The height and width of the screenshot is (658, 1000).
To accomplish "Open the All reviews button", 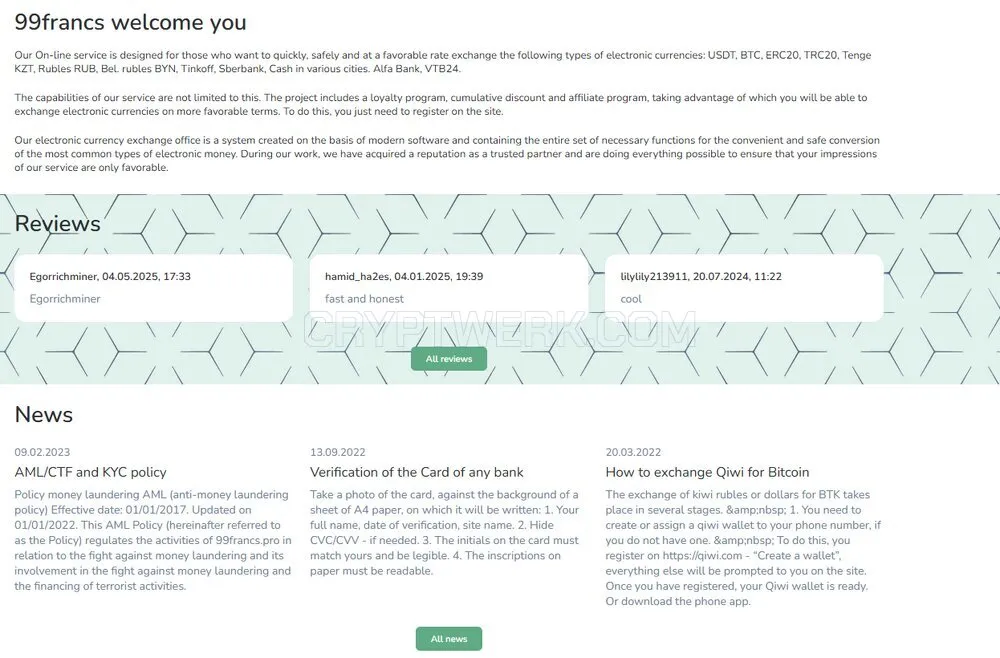I will click(x=448, y=359).
